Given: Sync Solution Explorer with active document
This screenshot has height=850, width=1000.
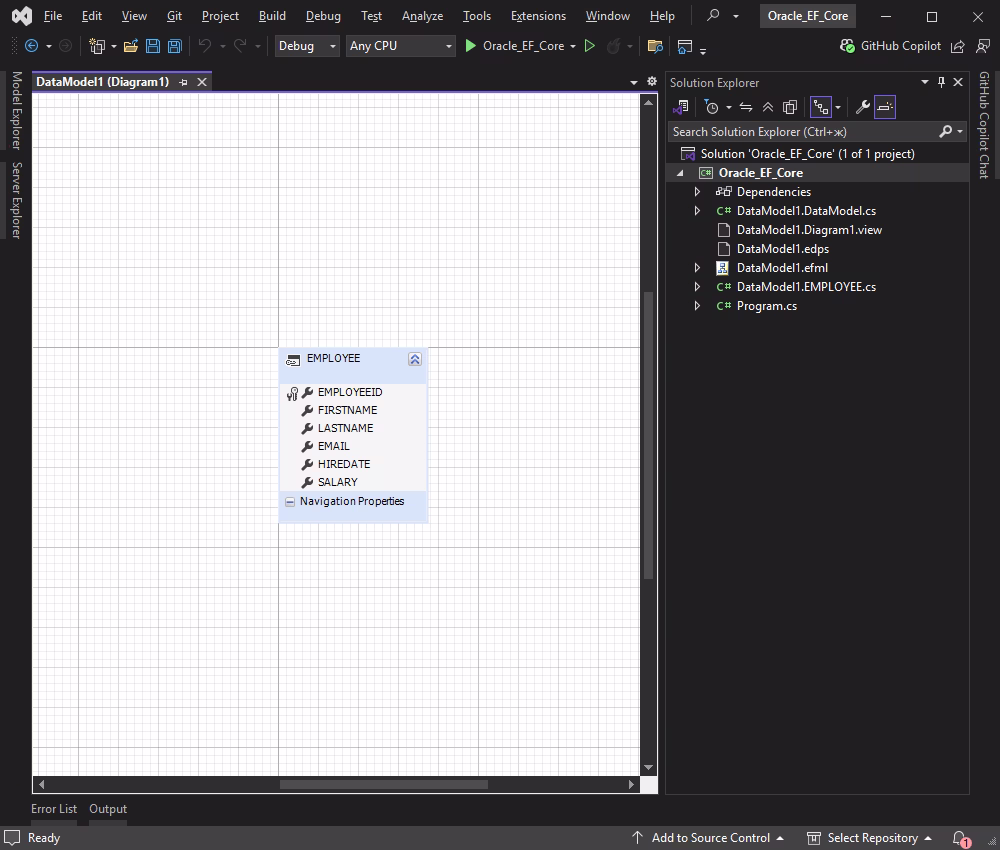Looking at the screenshot, I should 746,107.
